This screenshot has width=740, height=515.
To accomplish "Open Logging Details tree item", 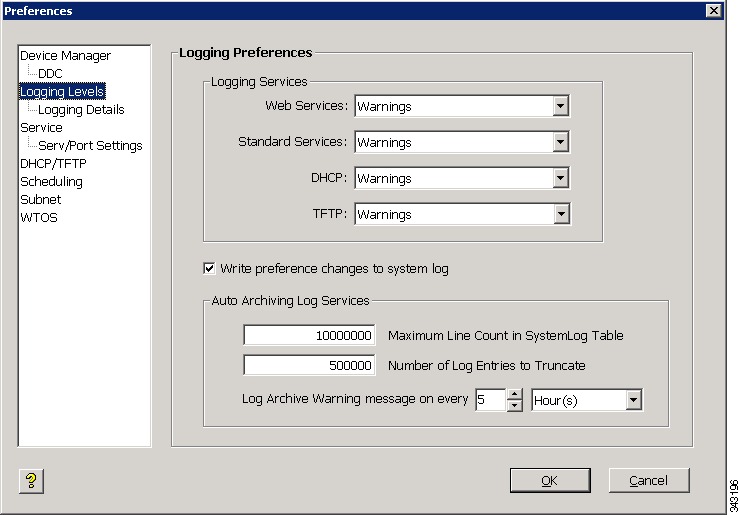I will (81, 110).
